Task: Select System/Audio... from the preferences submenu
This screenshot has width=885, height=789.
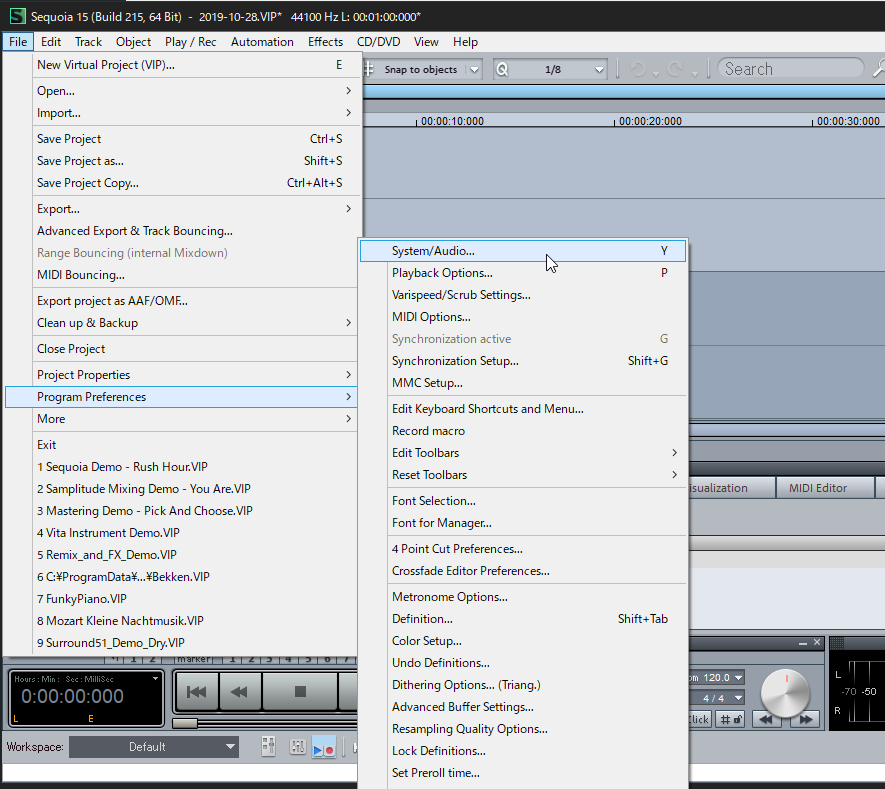Action: pos(433,251)
